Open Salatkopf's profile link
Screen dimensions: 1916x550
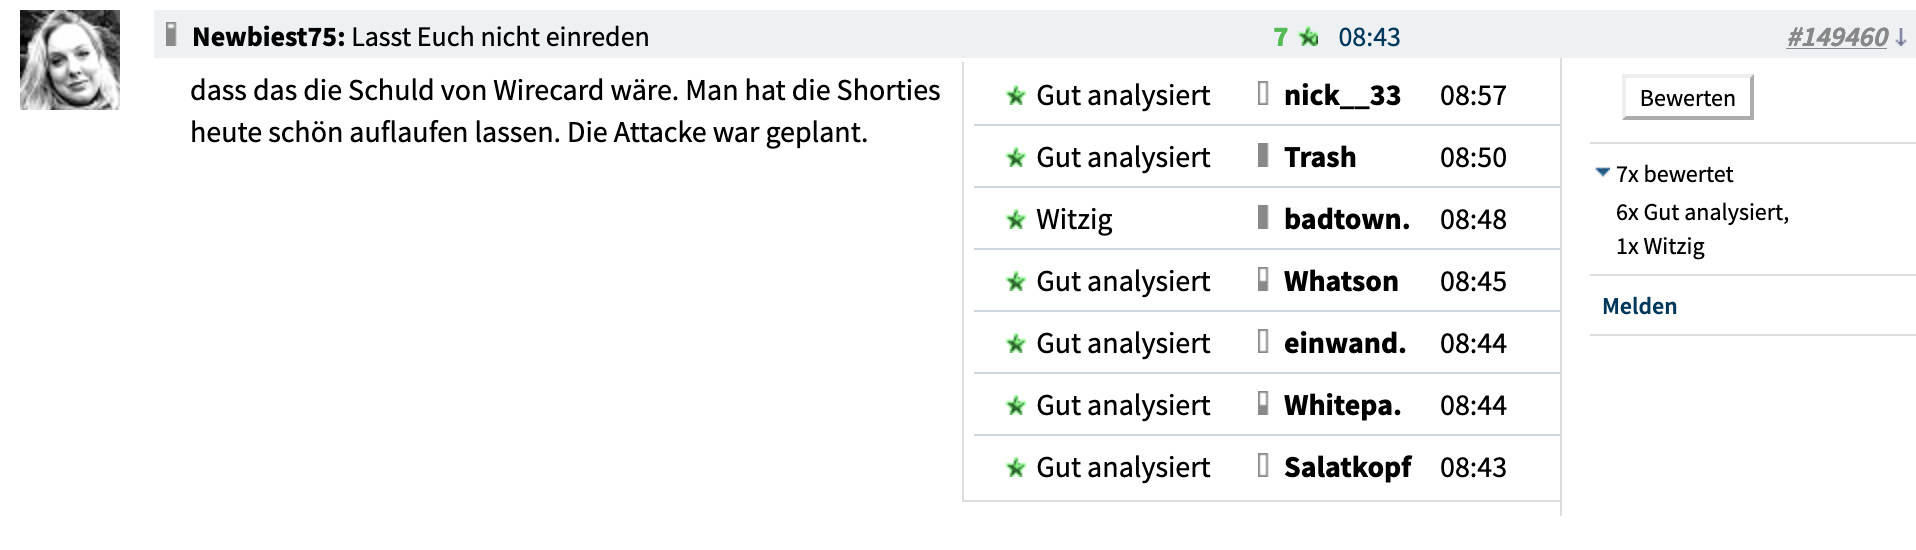pos(1347,468)
